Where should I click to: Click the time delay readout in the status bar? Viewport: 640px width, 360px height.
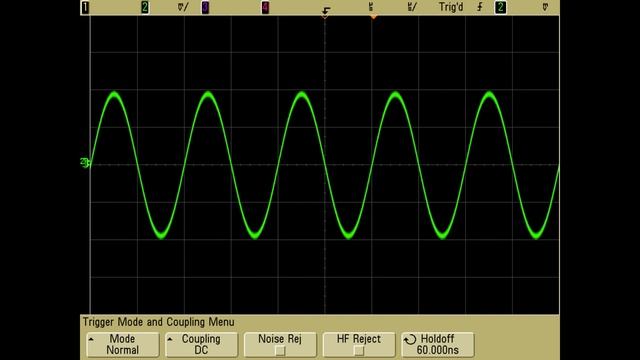point(371,7)
